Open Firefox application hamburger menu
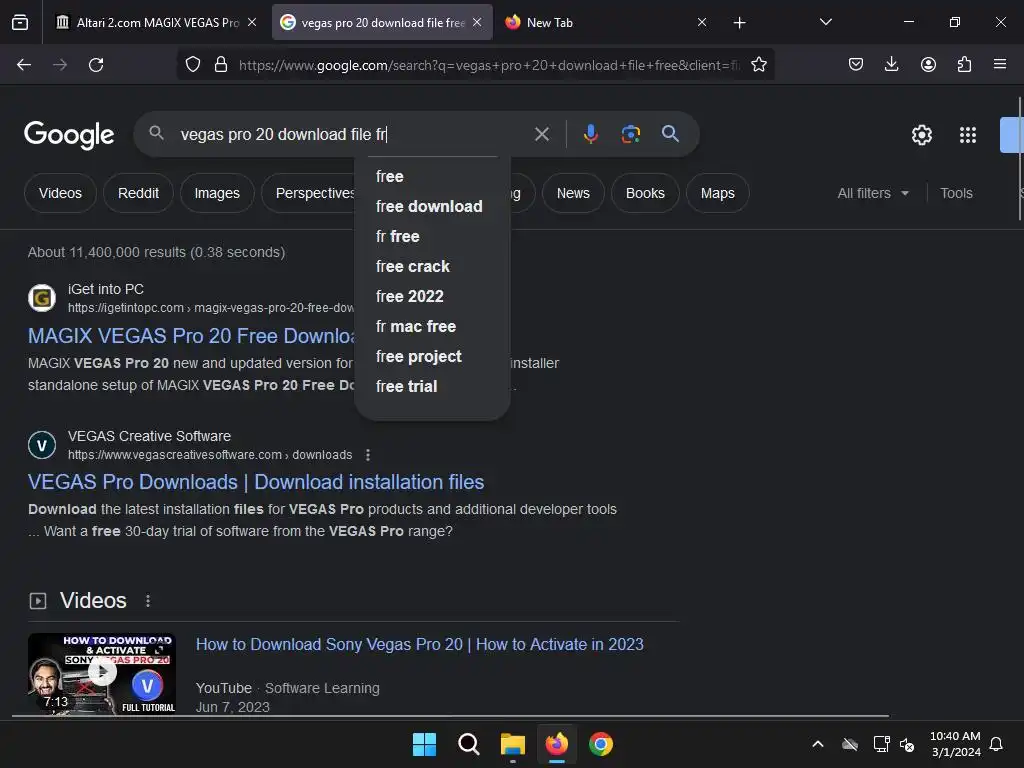 [x=1000, y=64]
